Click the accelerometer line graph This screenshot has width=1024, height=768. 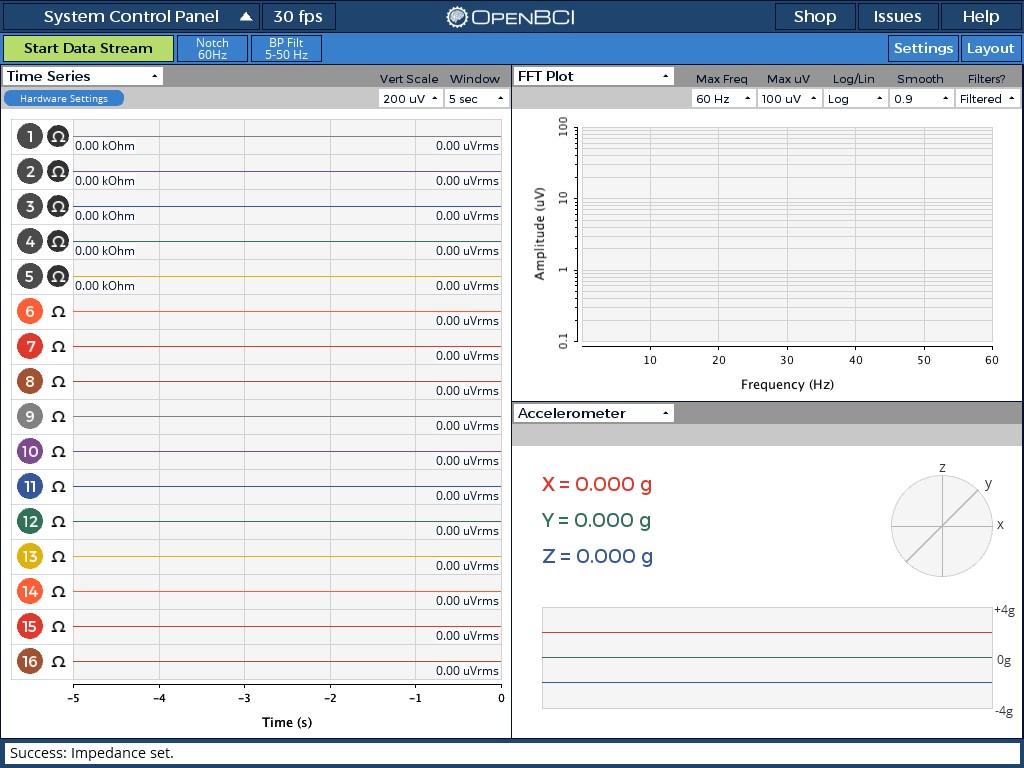(767, 658)
